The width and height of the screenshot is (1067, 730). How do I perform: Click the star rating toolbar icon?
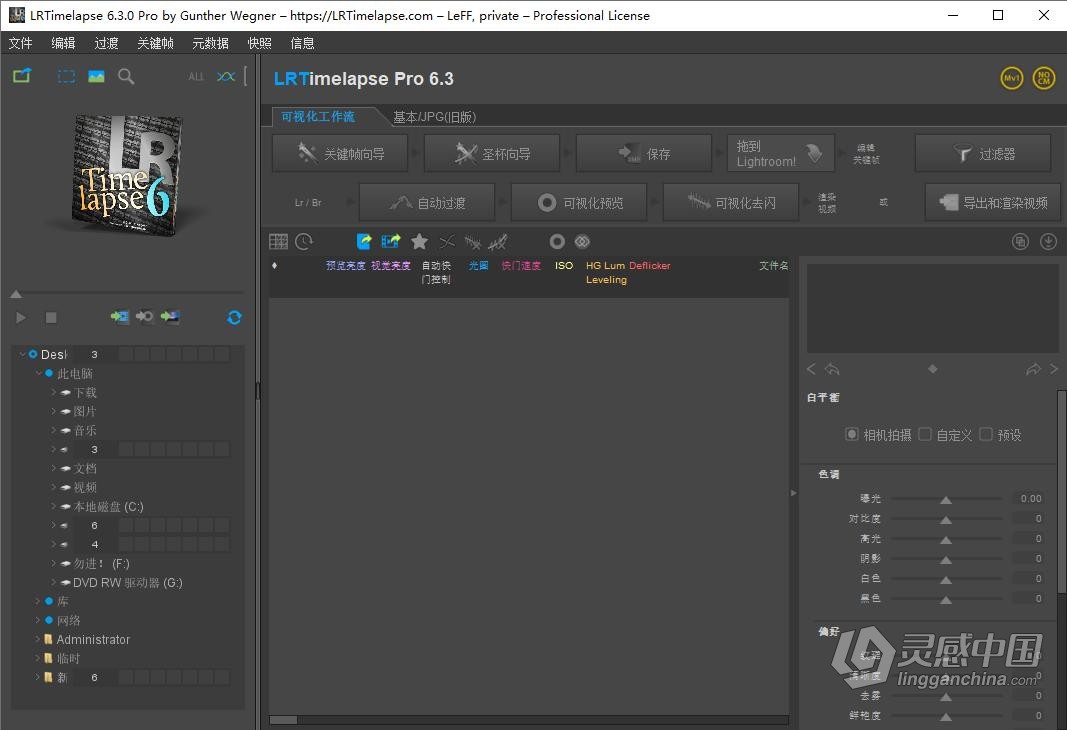pos(420,241)
